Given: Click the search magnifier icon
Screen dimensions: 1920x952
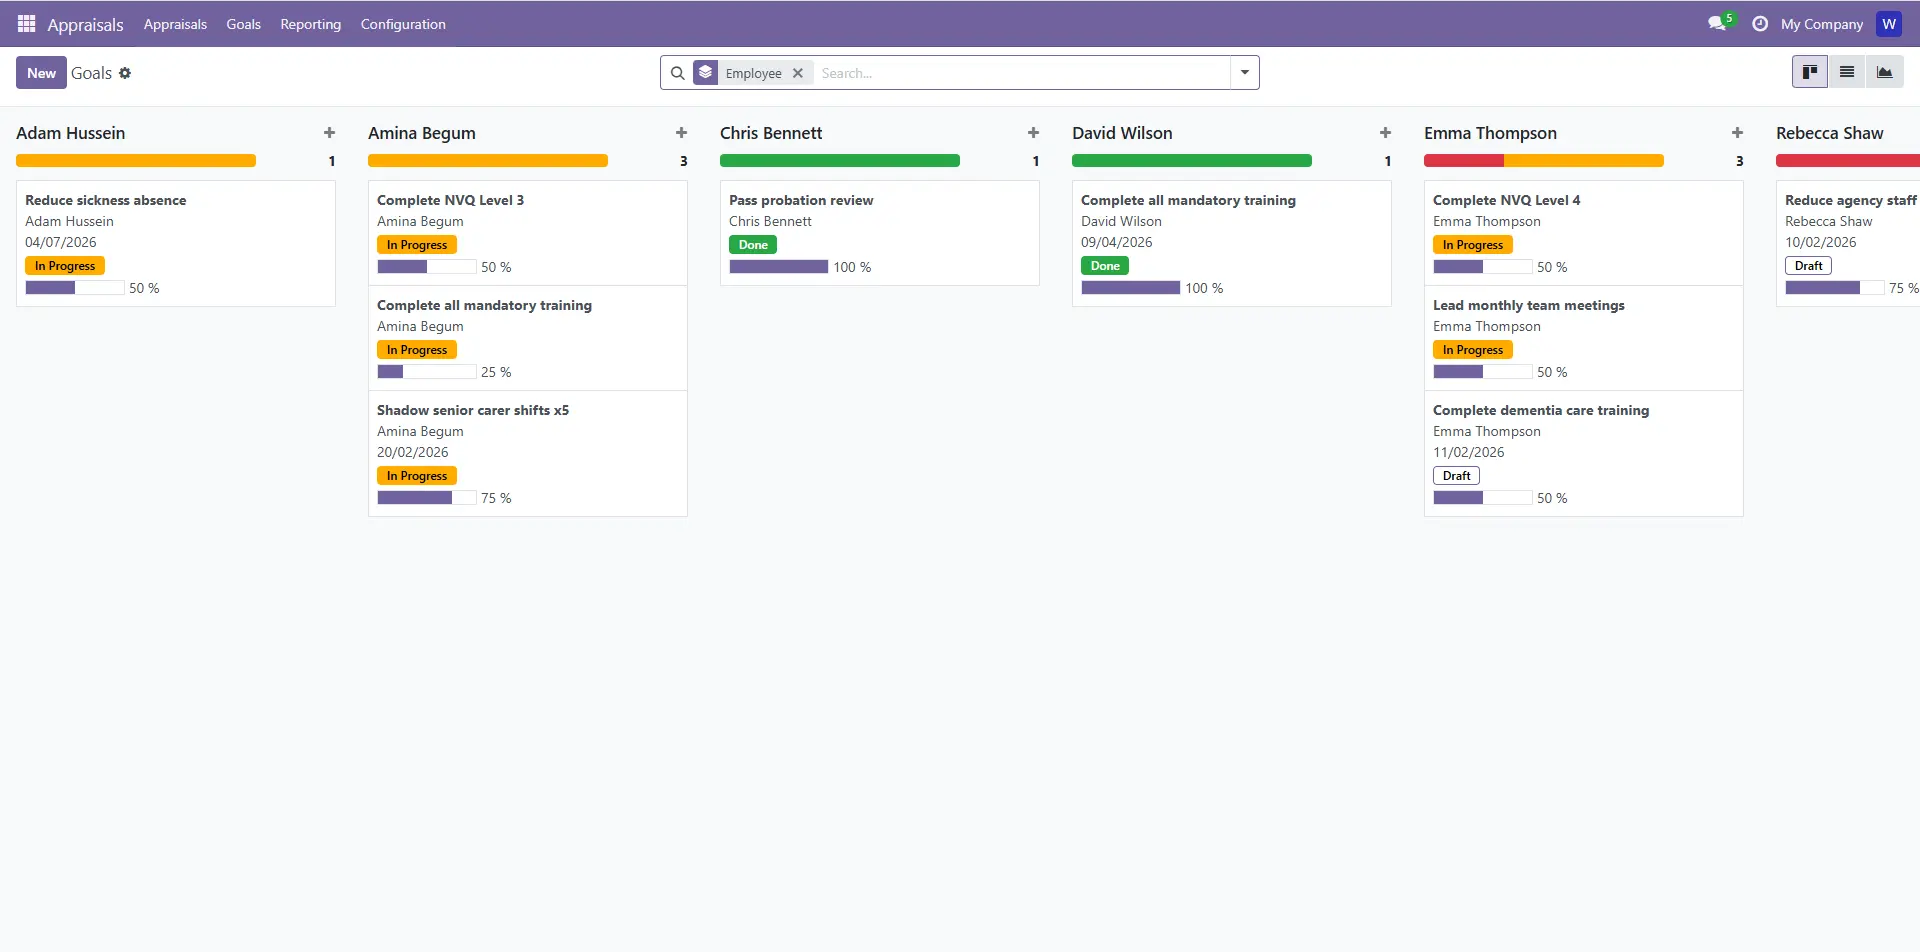Looking at the screenshot, I should (x=677, y=73).
